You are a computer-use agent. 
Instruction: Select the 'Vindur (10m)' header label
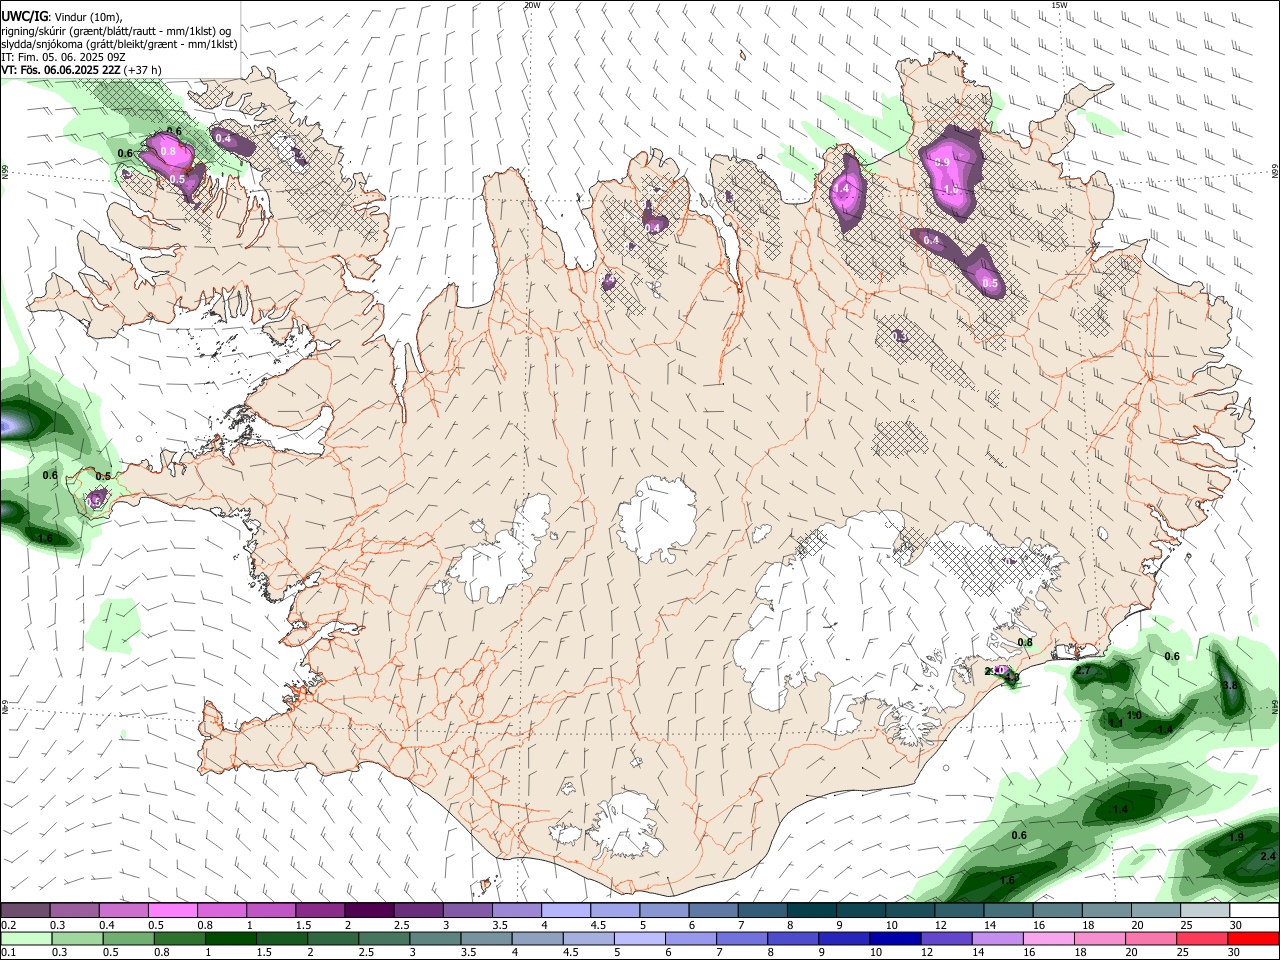click(x=88, y=15)
